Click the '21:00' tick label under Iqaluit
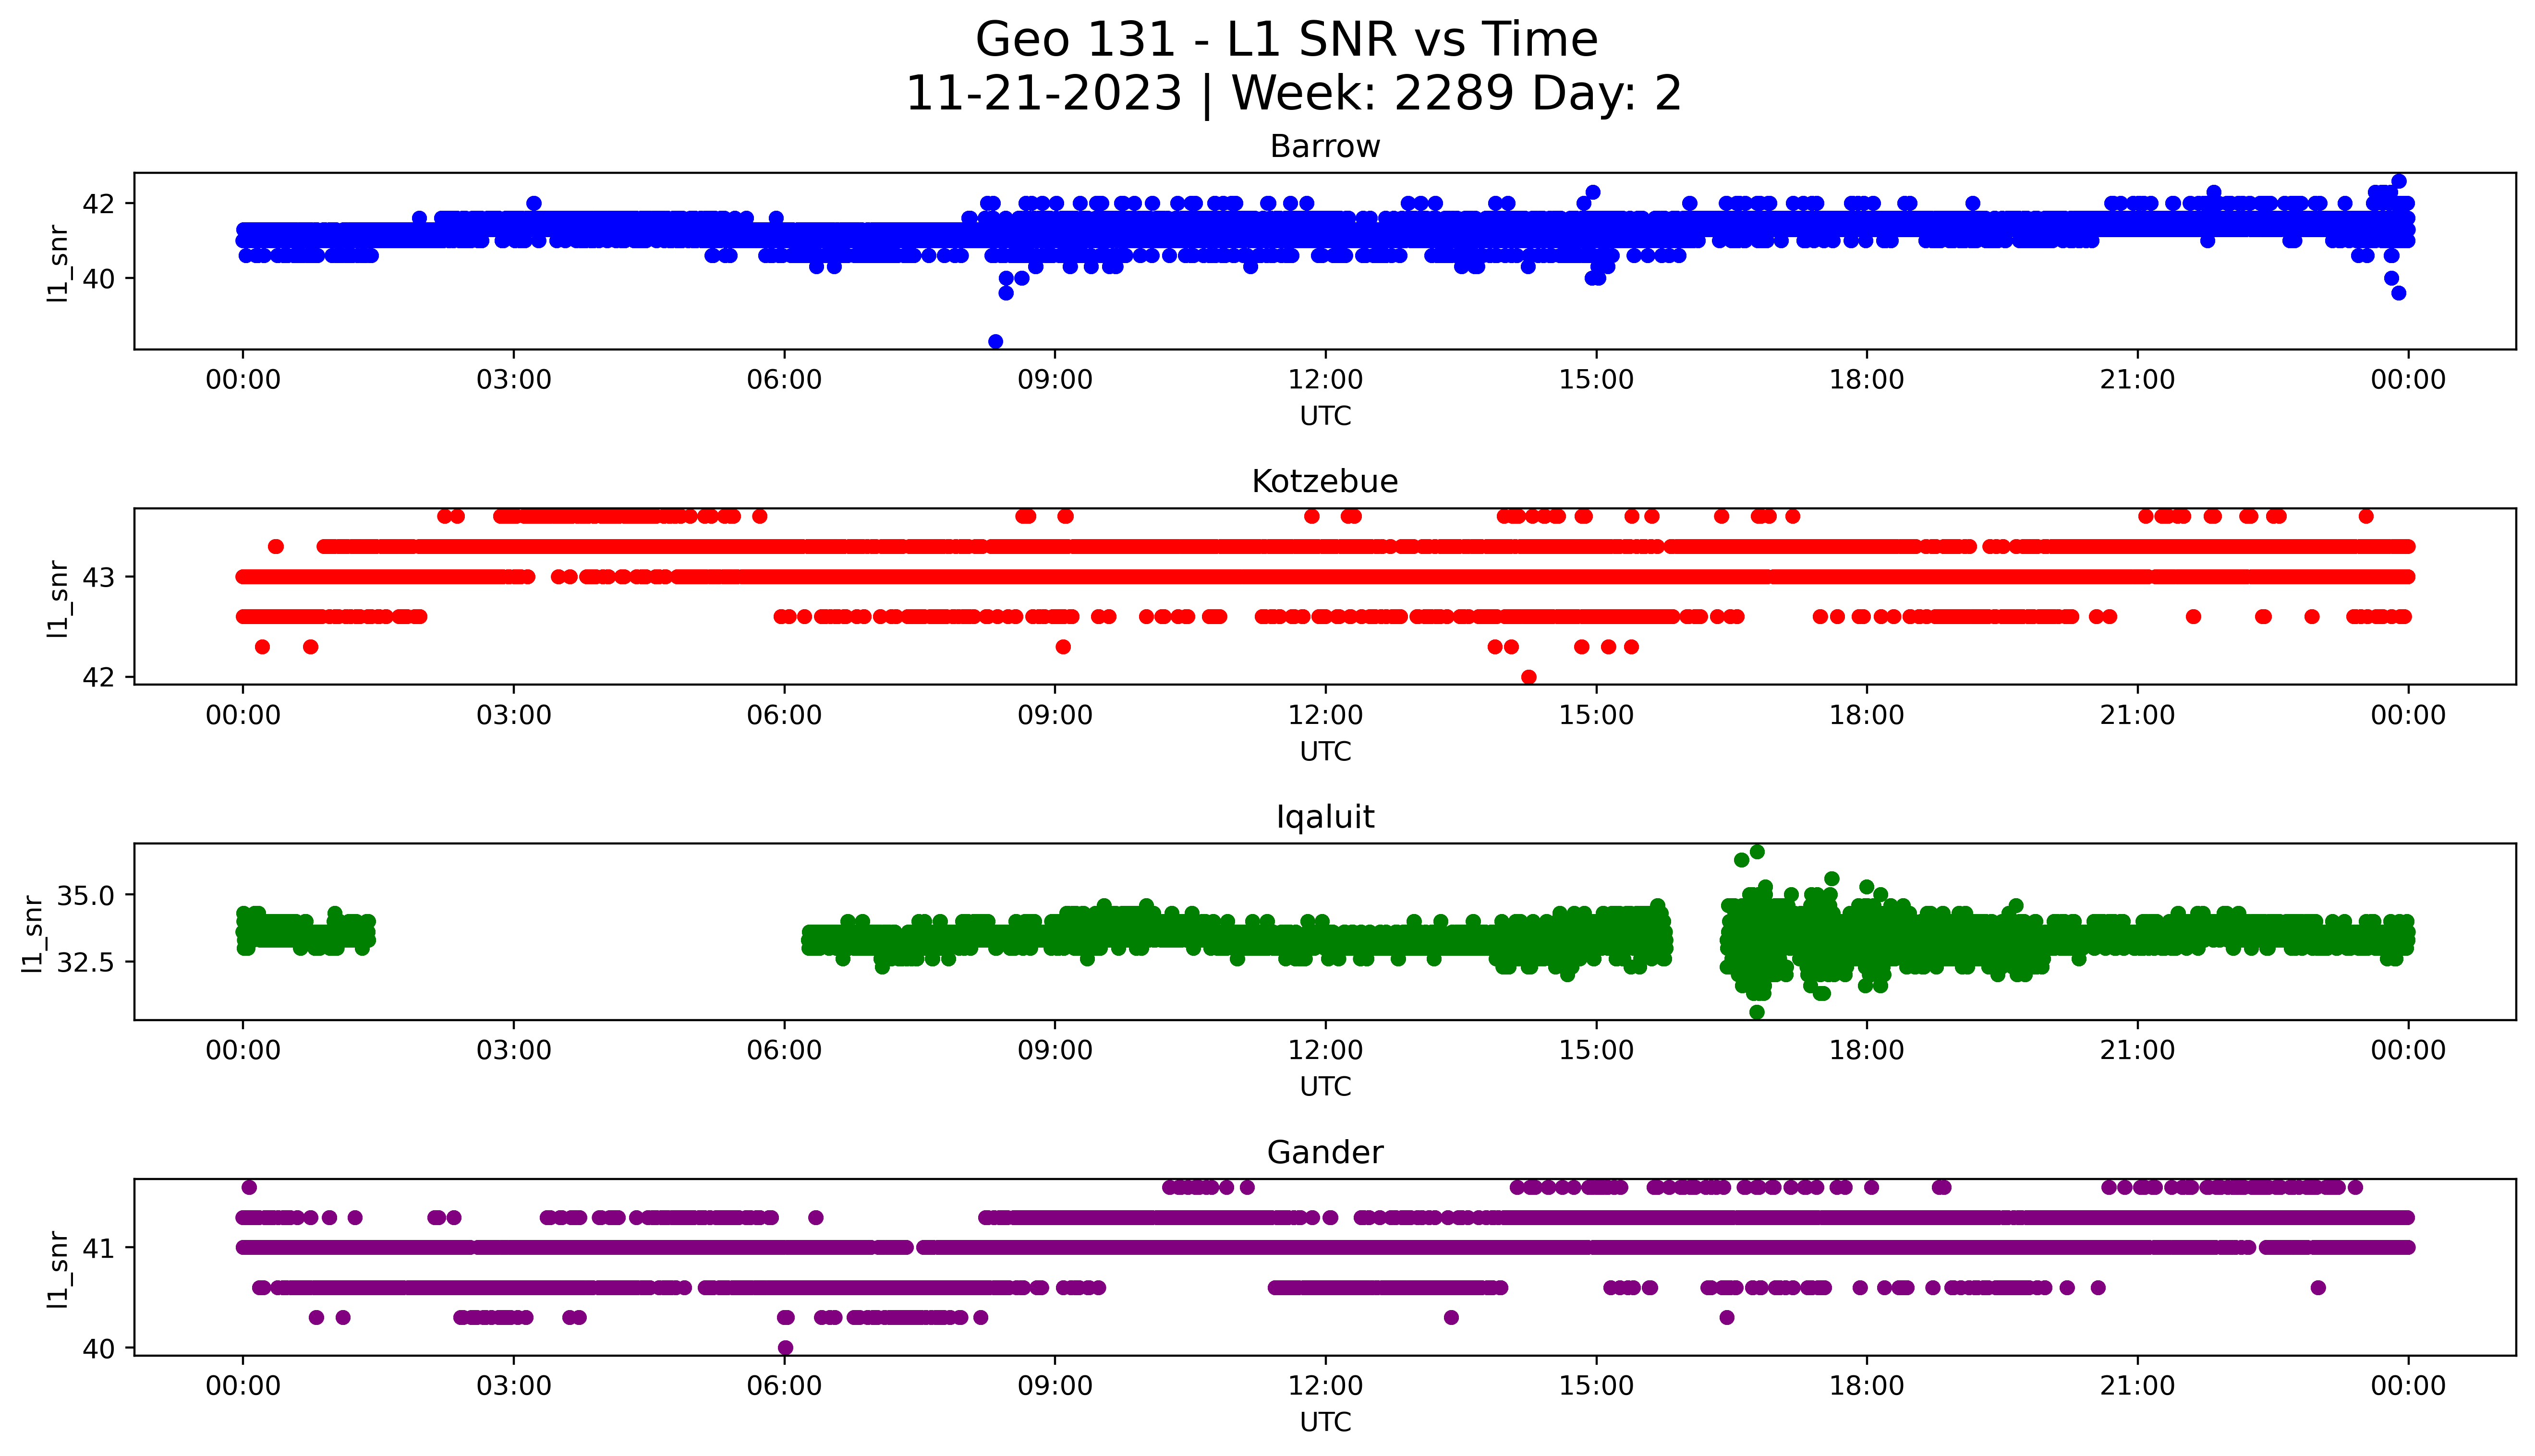The width and height of the screenshot is (2535, 1456). 2138,1050
